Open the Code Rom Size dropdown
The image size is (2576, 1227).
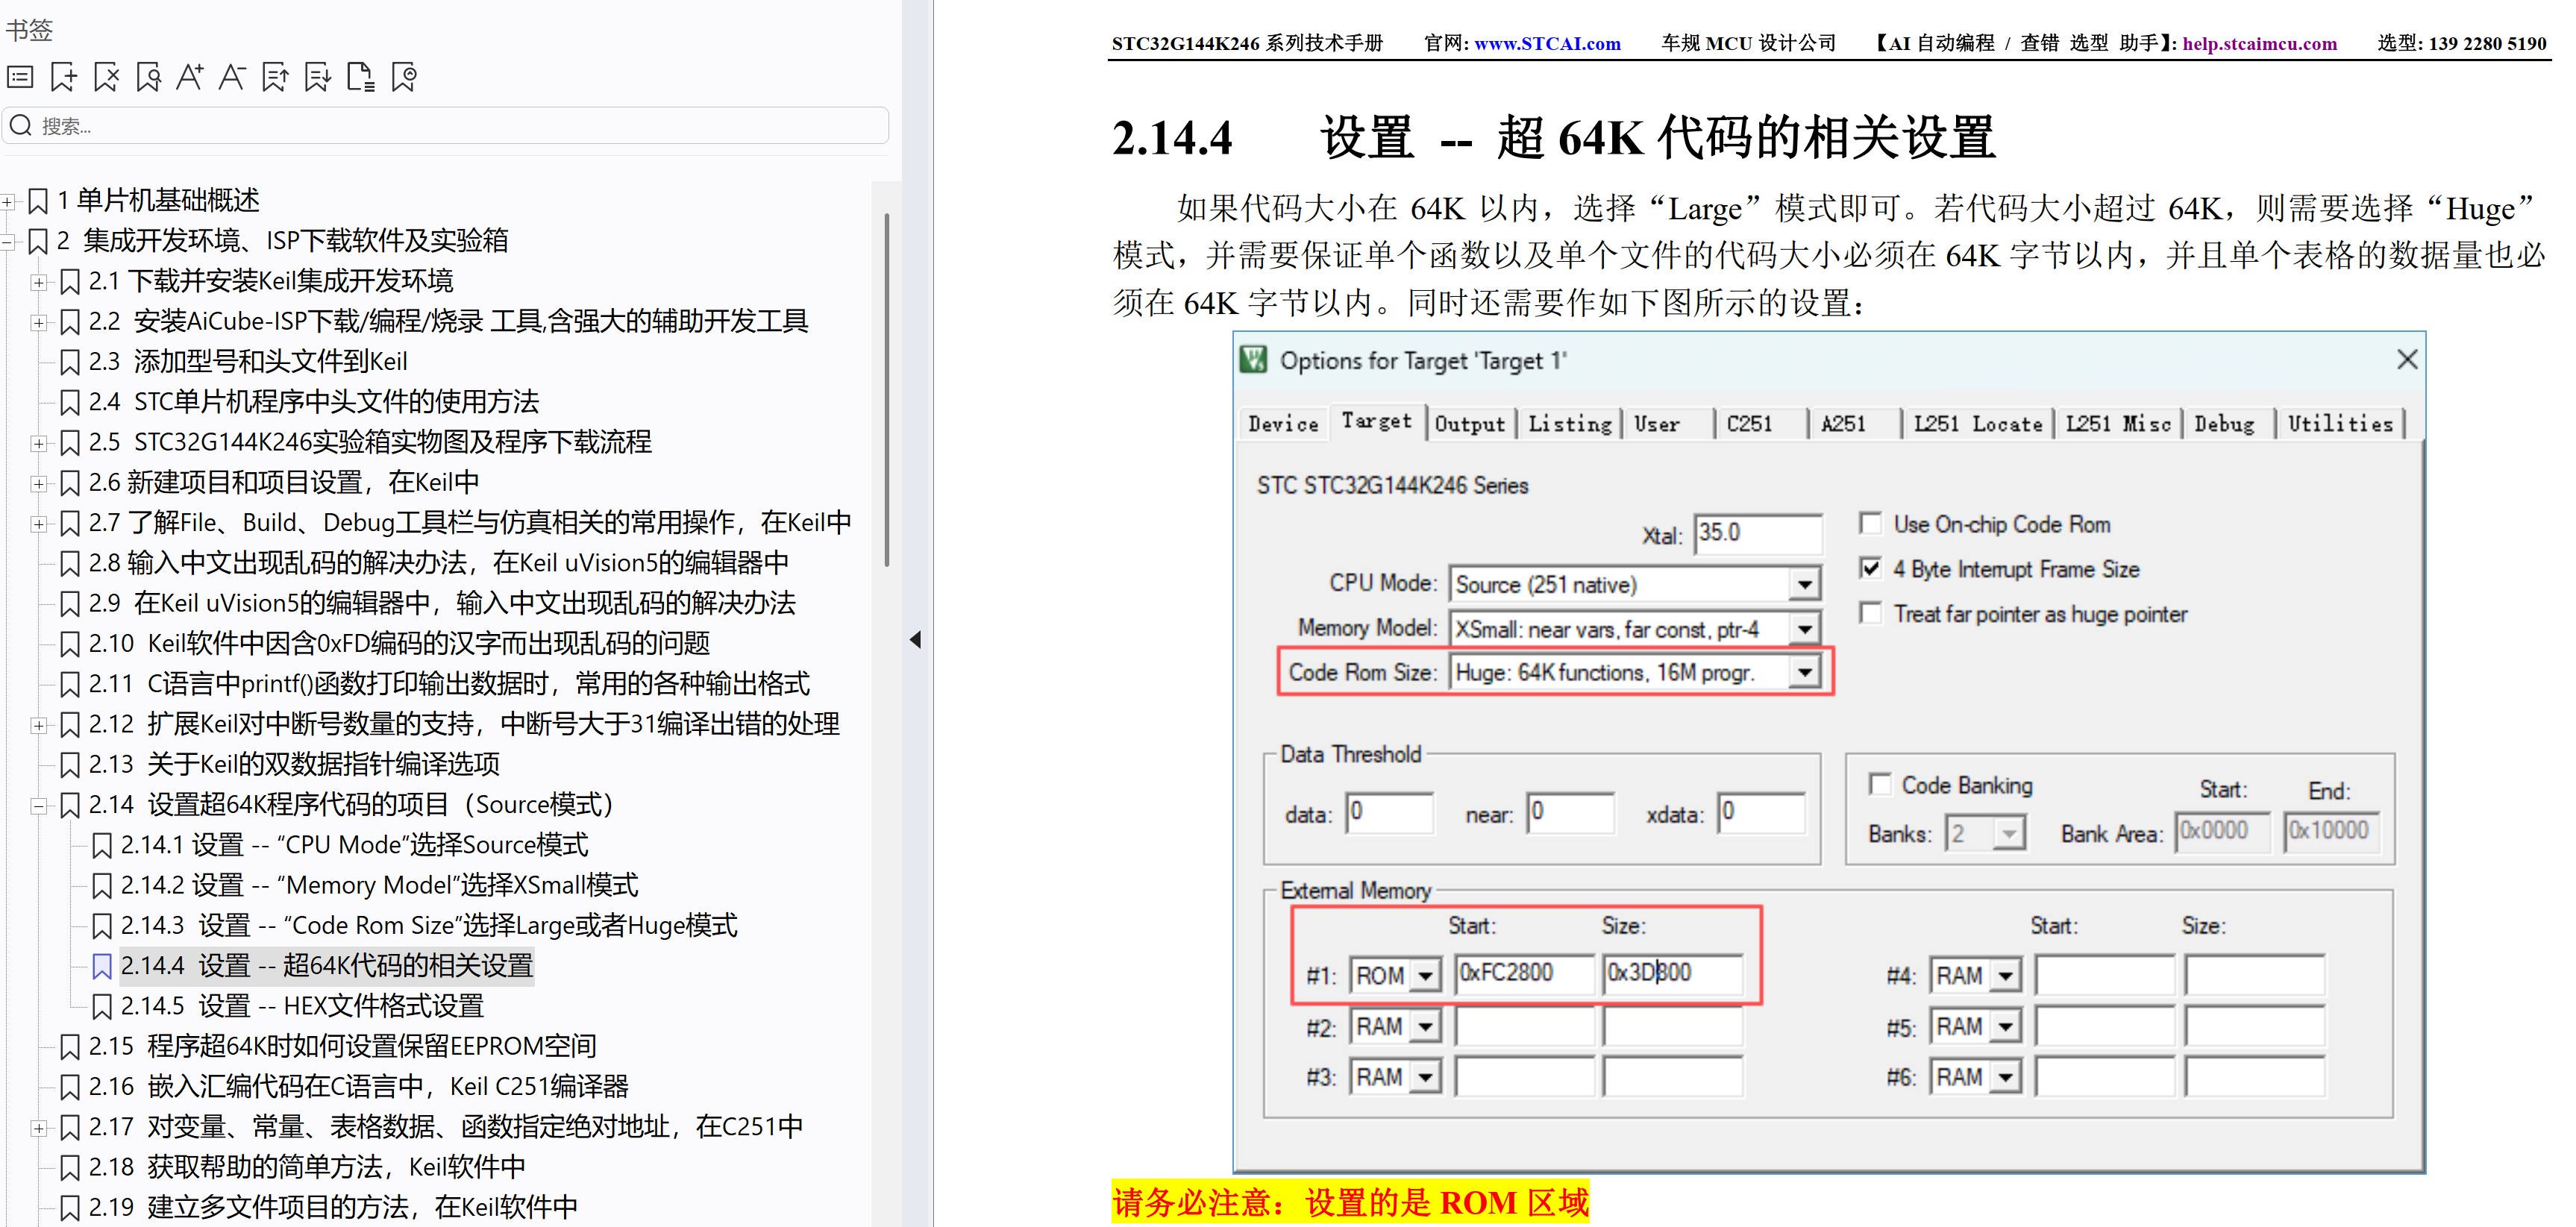(1804, 672)
